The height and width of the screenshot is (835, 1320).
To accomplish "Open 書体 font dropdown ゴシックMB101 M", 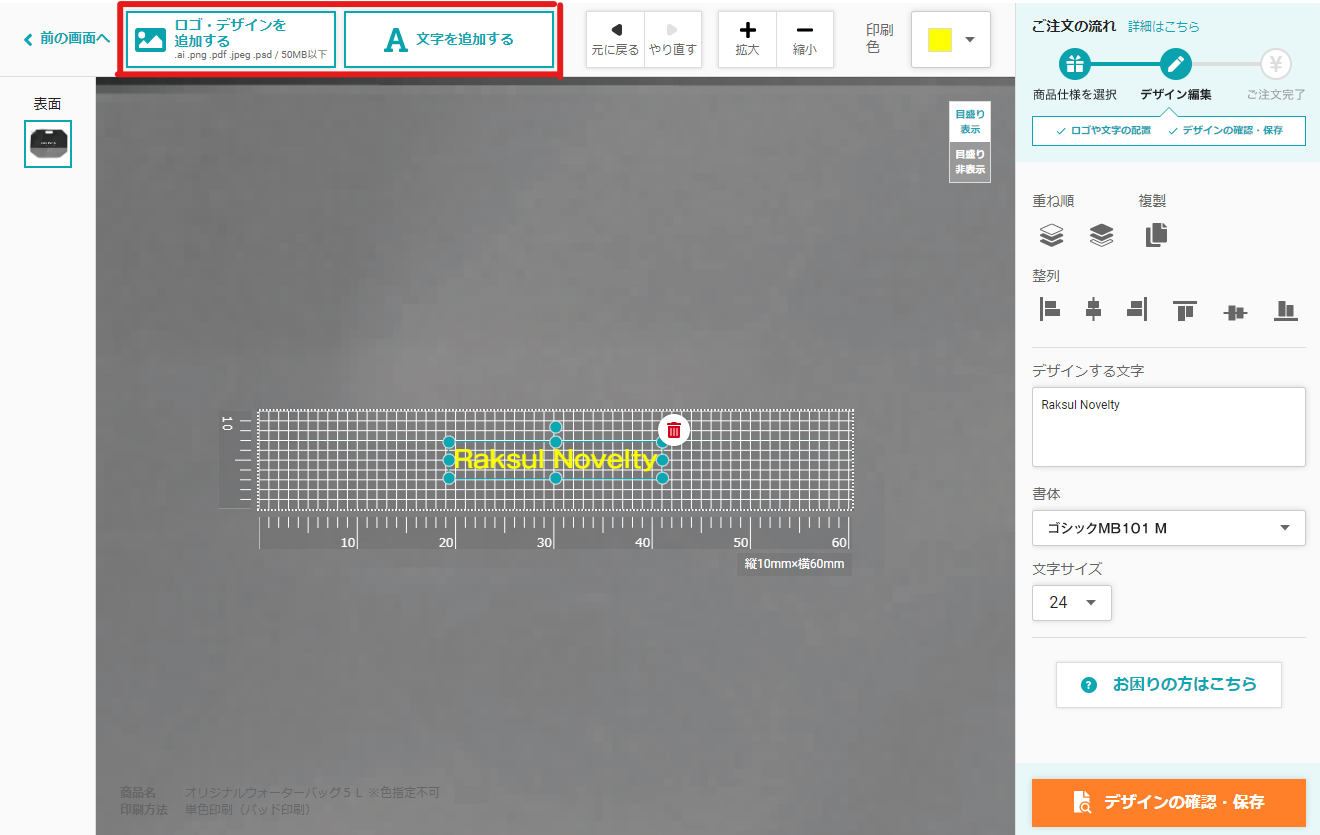I will [x=1169, y=528].
